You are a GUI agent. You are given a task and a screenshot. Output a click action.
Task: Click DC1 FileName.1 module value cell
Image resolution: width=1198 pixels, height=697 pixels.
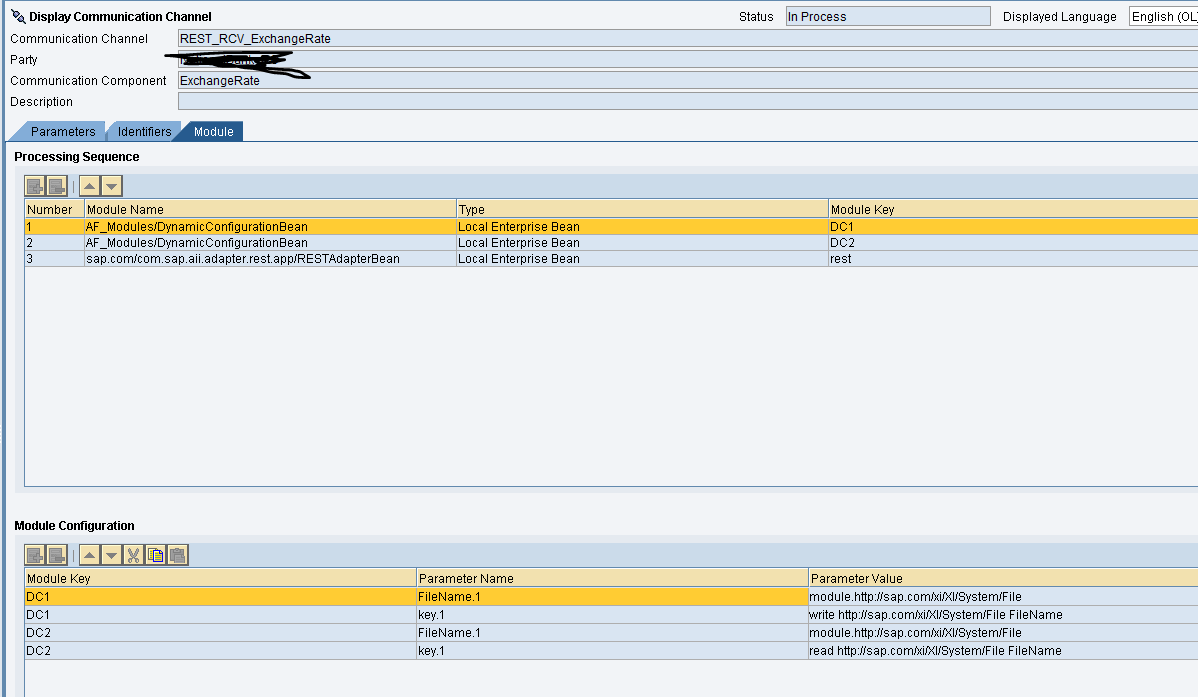[x=1003, y=596]
